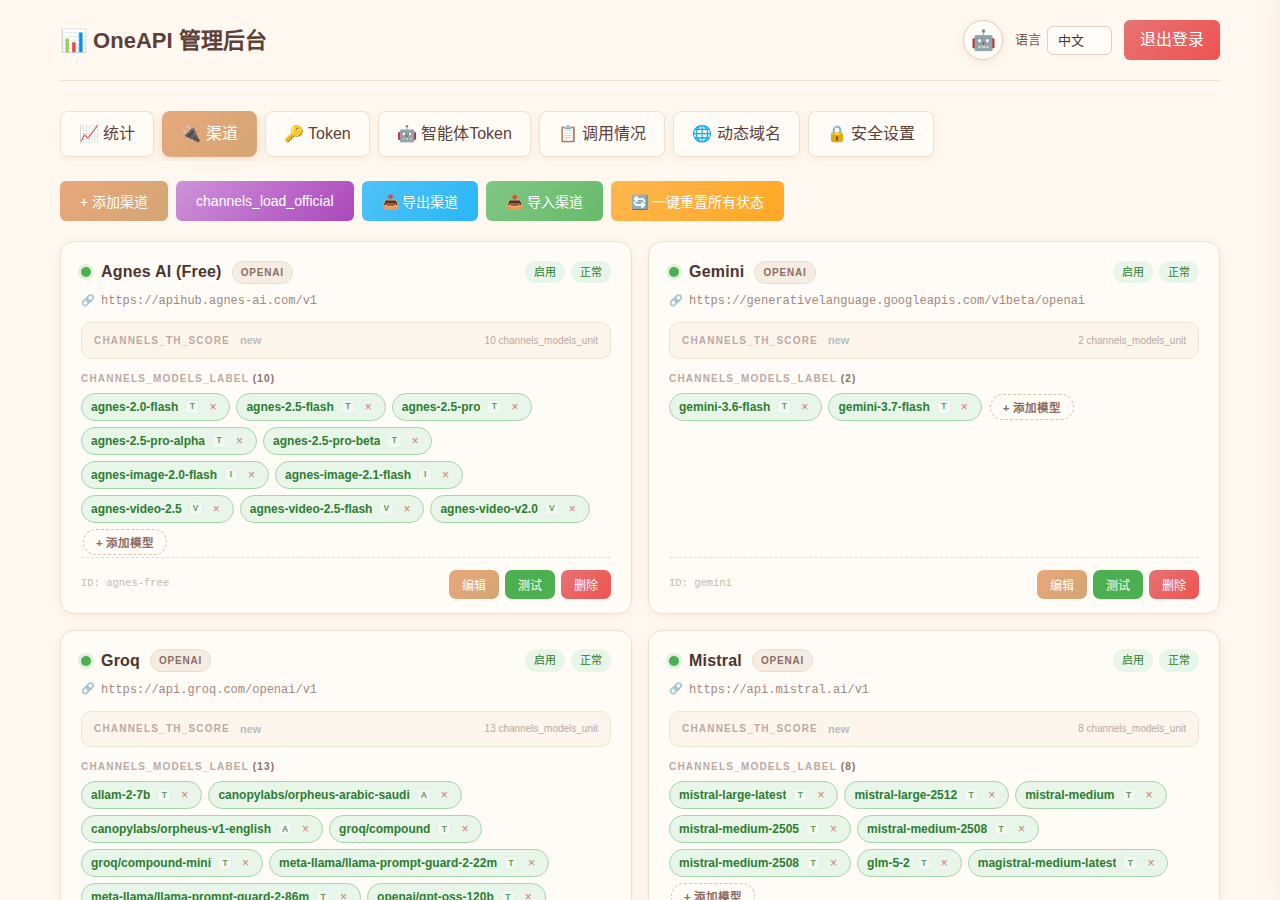Viewport: 1280px width, 900px height.
Task: Click the robot avatar icon in header
Action: (983, 40)
